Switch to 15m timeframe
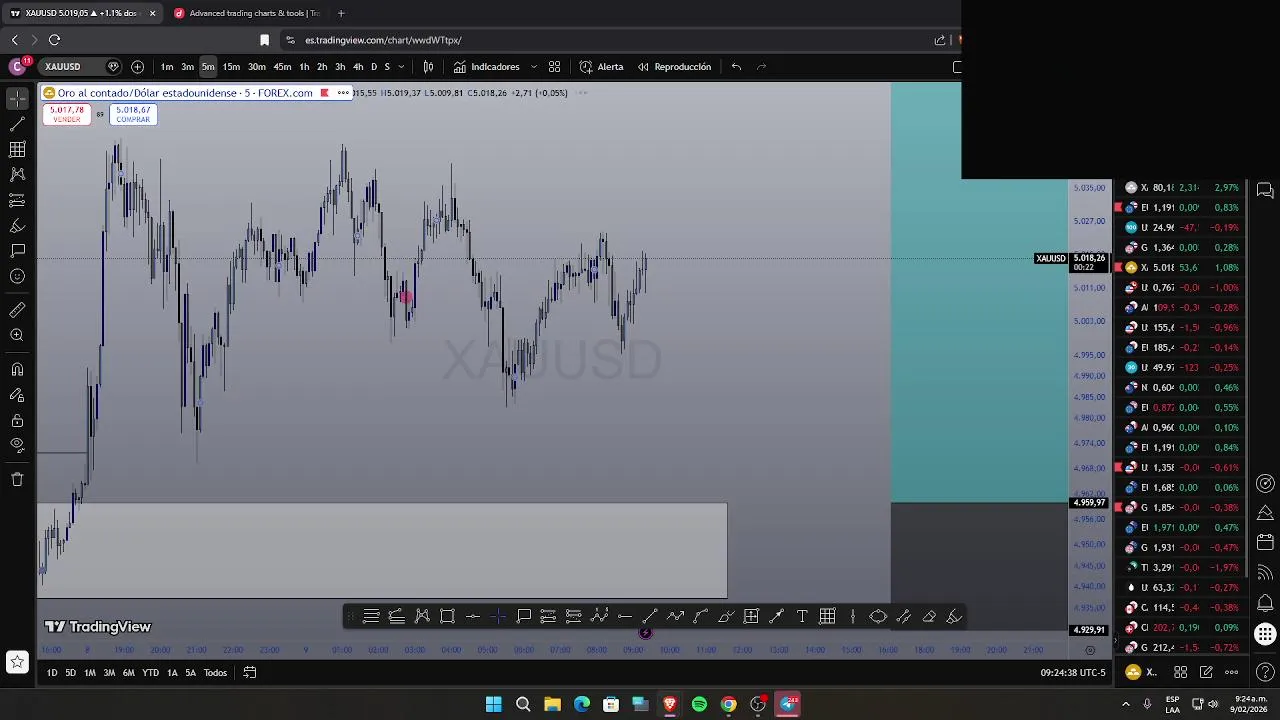 tap(231, 67)
